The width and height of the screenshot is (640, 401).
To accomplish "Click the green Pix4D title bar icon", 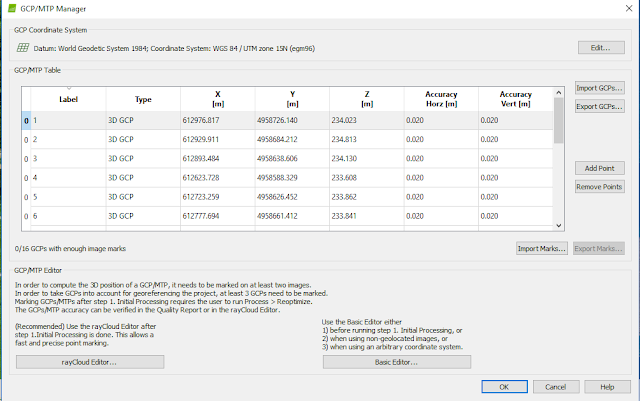I will point(12,8).
